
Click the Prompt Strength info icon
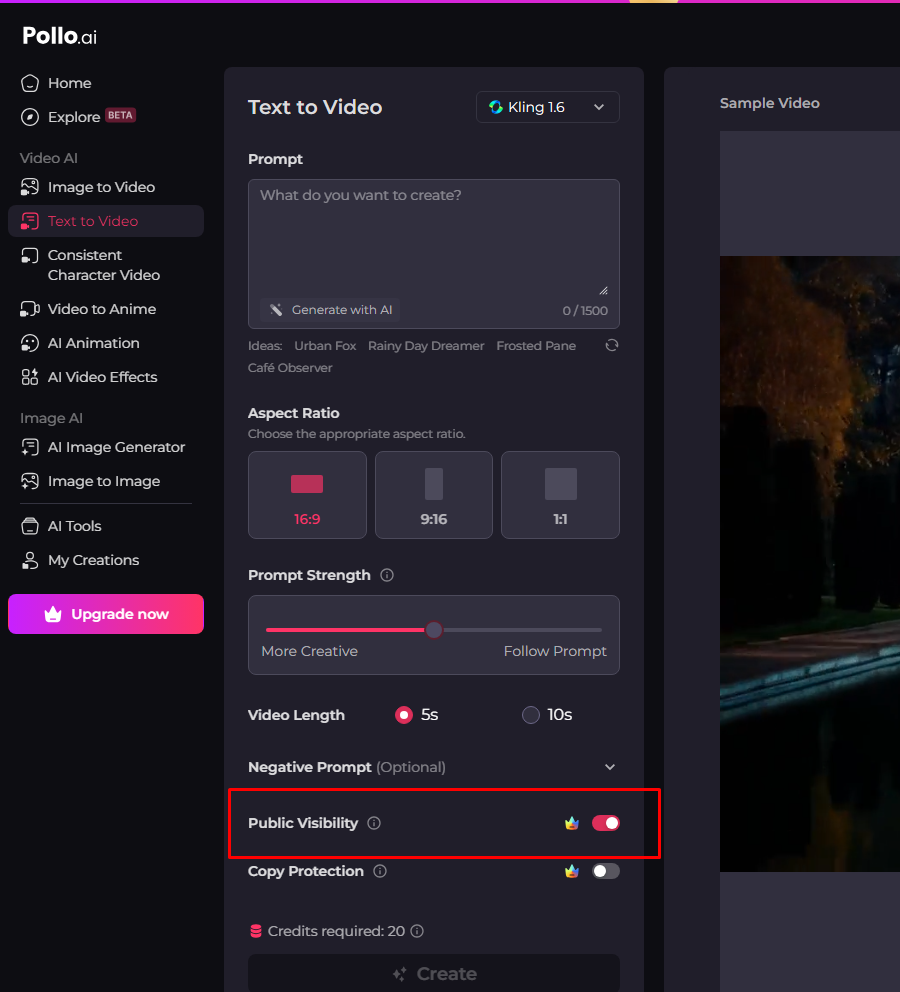click(387, 575)
